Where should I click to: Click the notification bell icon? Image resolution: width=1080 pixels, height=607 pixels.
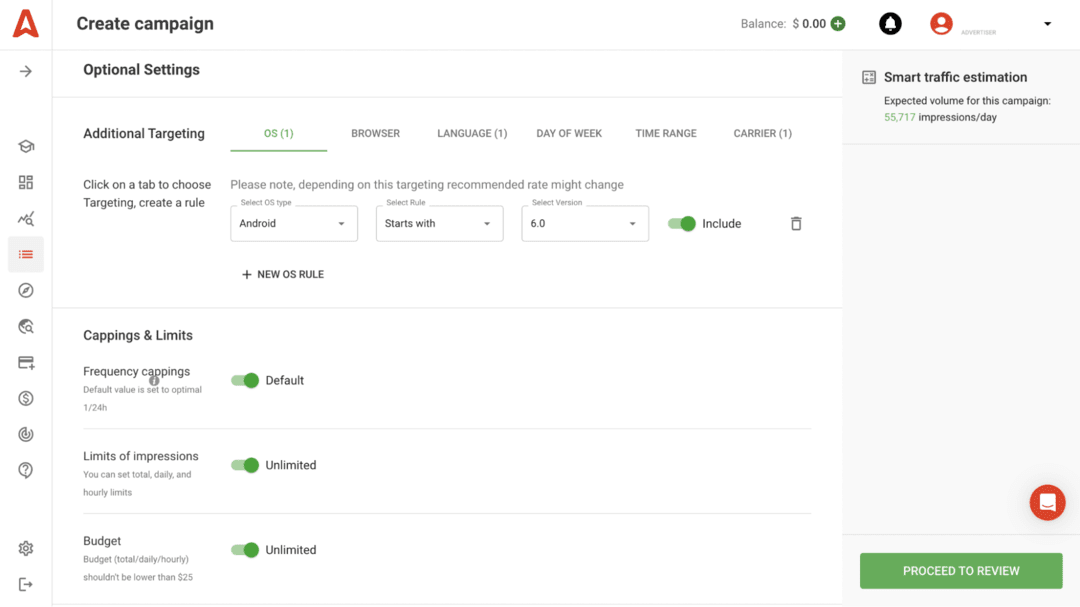pos(890,24)
